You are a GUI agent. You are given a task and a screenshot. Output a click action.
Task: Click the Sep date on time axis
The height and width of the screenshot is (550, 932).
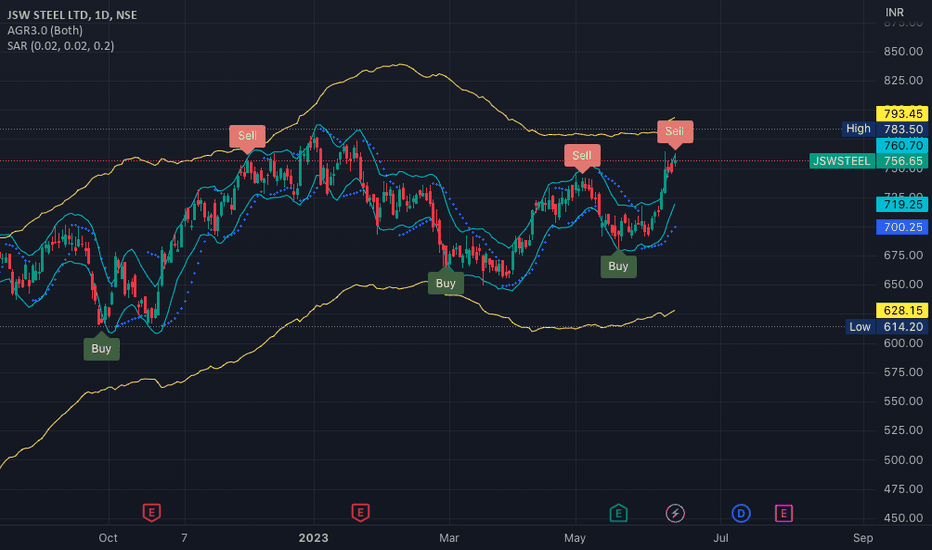pos(862,538)
